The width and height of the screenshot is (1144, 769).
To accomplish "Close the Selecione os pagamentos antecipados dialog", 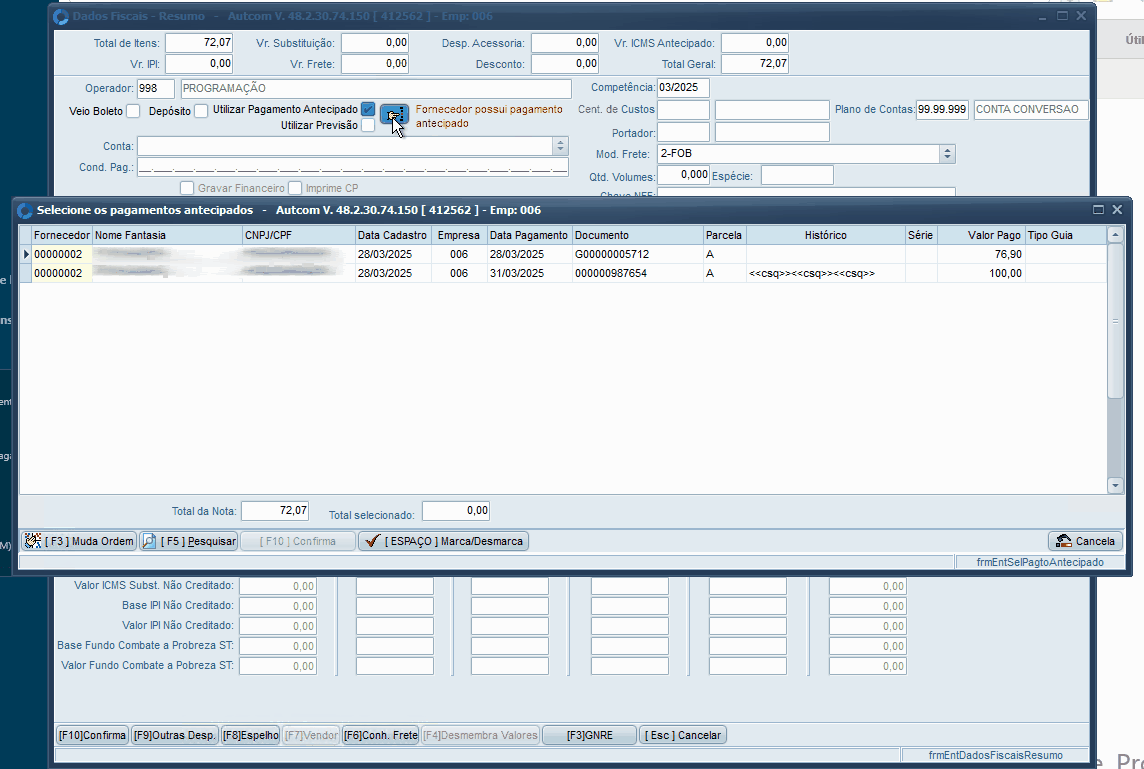I will pyautogui.click(x=1117, y=209).
